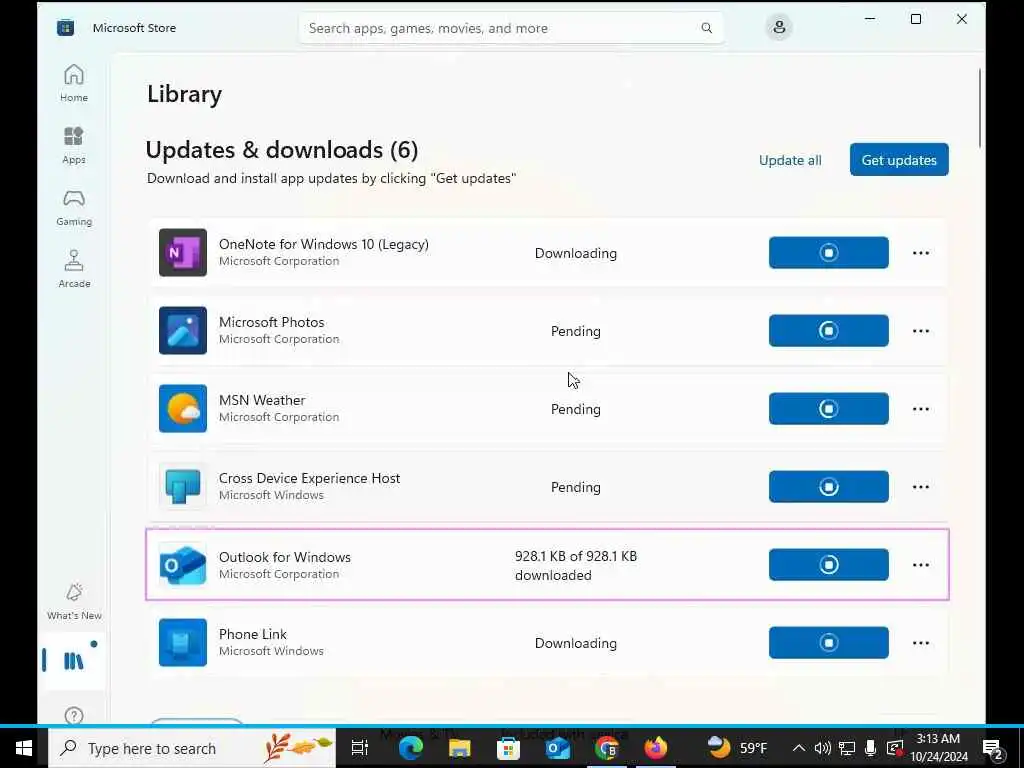Launch Microsoft Edge from taskbar

pos(411,748)
